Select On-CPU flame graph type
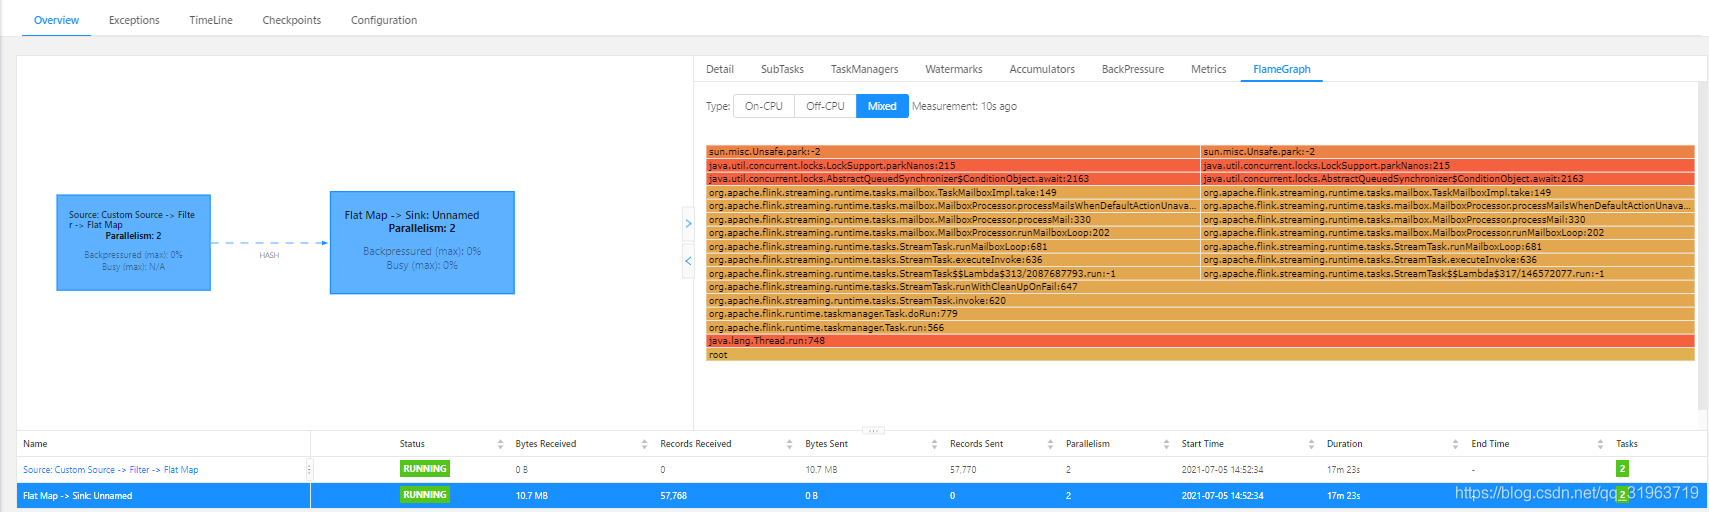Screen dimensions: 1709x512 (x=764, y=106)
